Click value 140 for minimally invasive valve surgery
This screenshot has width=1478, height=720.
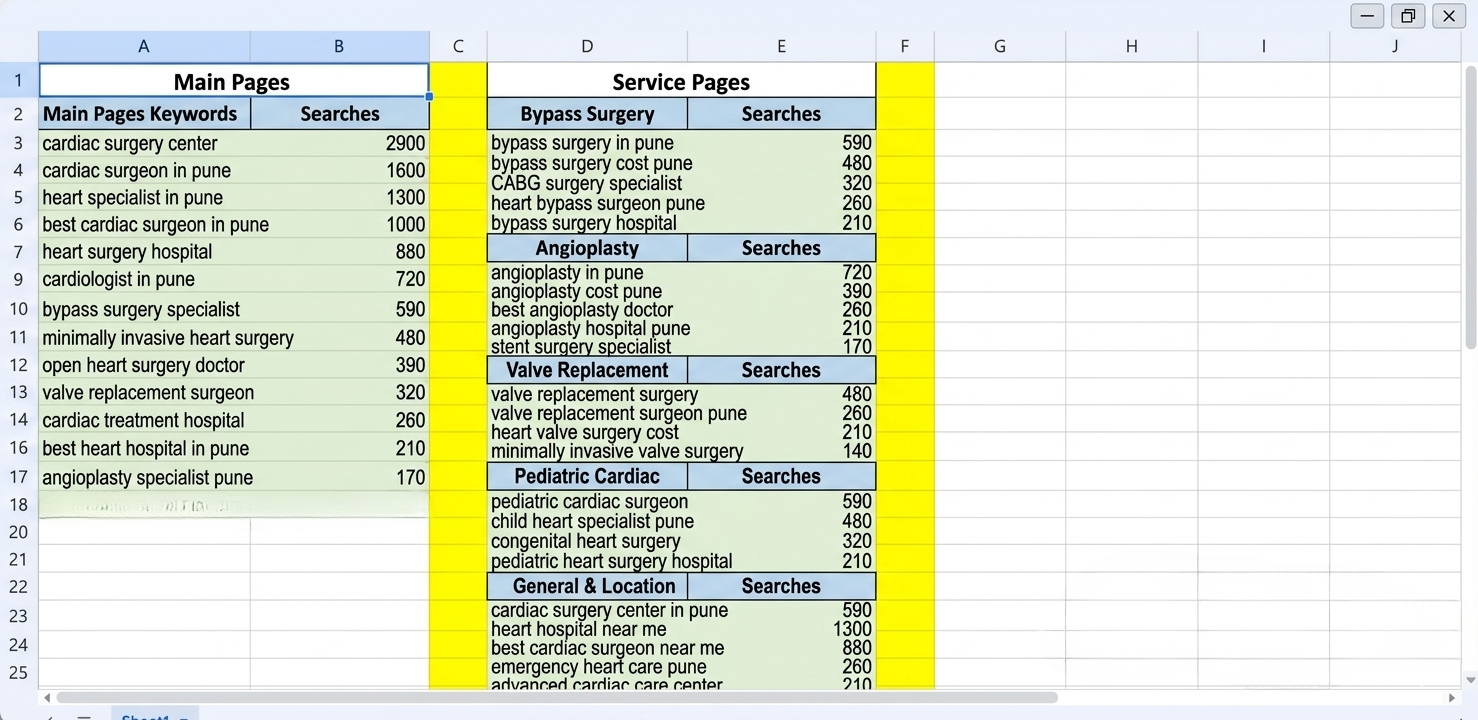click(x=857, y=451)
